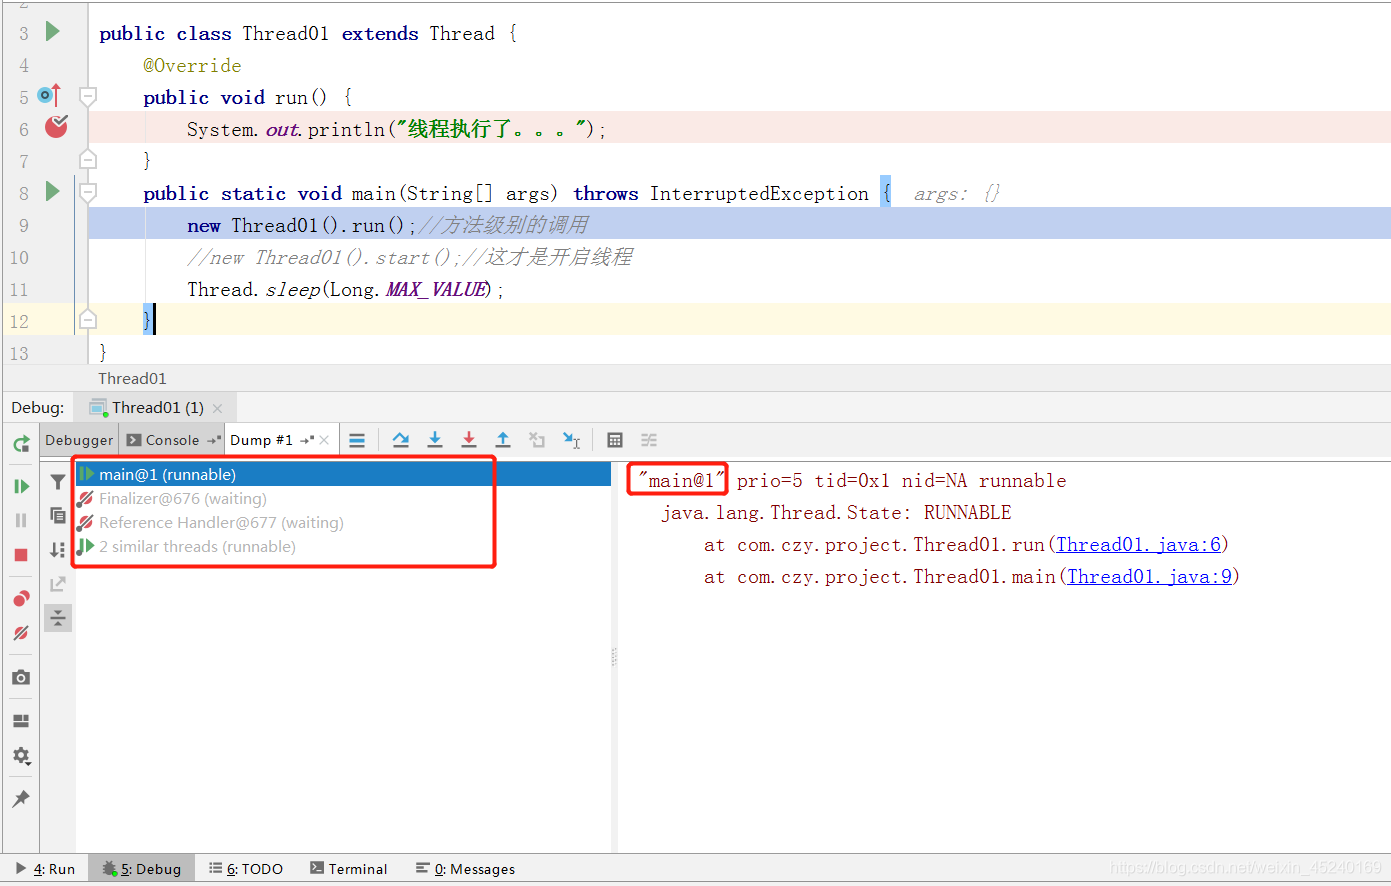Open Evaluate Expression calculator icon

[x=615, y=440]
